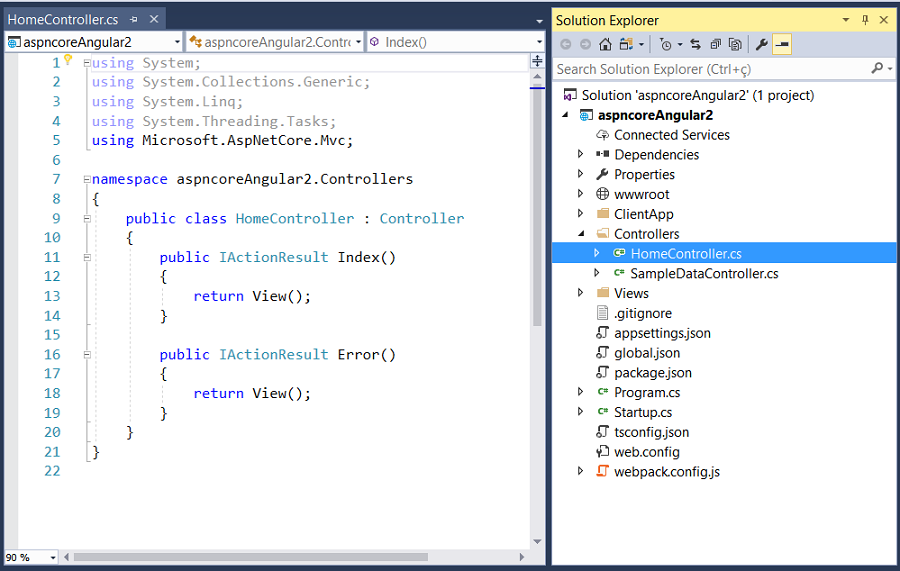Click the Show All Files icon
Screen dimensions: 900x571
735,44
